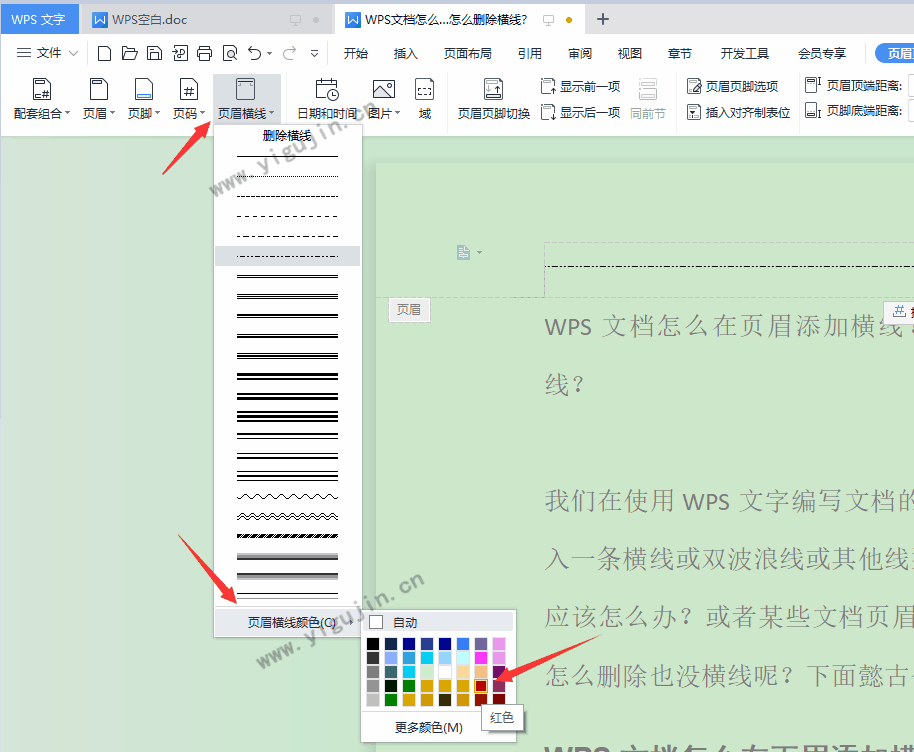
Task: Click the monitor icon on WPS空白.doc tab
Action: 296,20
